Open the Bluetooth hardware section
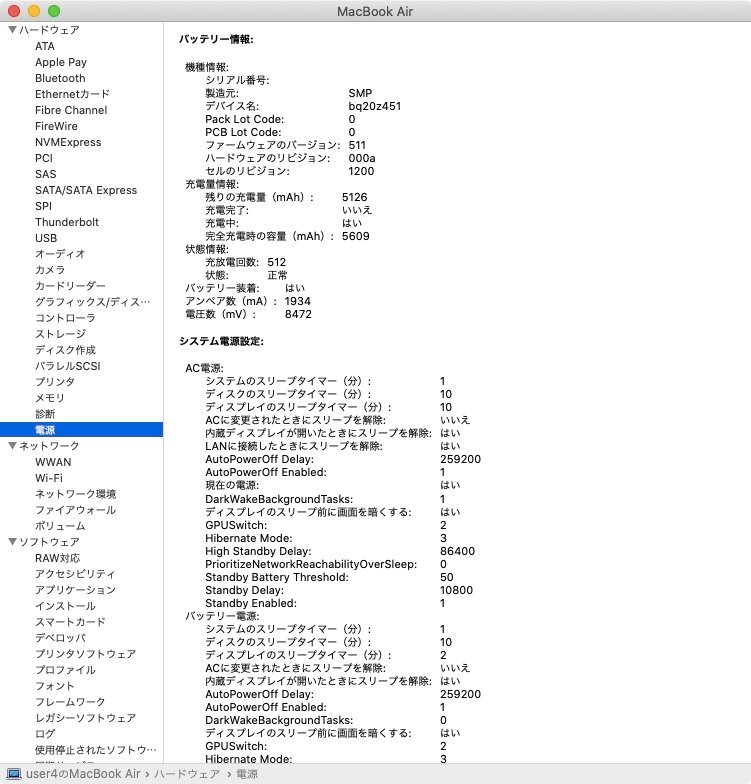 pos(60,78)
